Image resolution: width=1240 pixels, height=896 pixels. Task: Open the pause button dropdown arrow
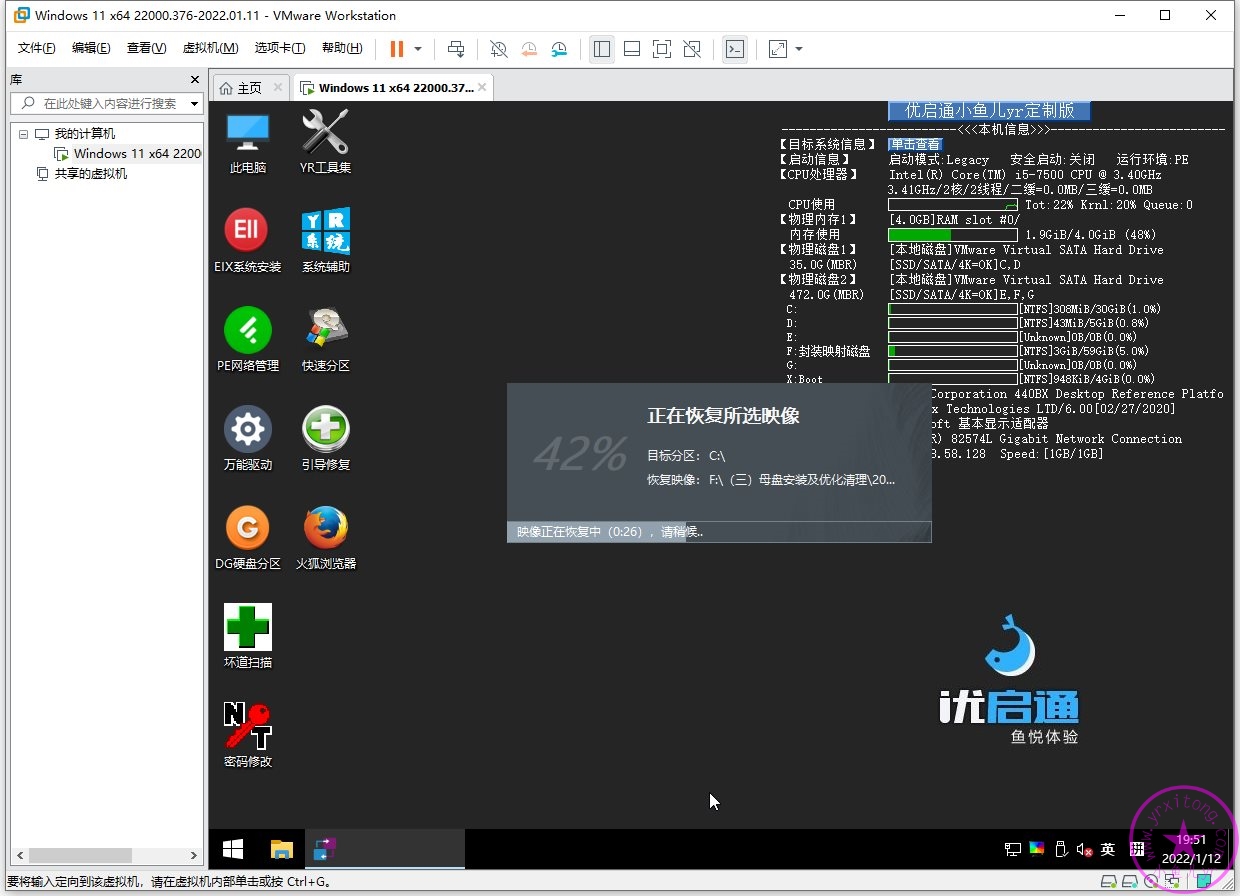tap(418, 48)
